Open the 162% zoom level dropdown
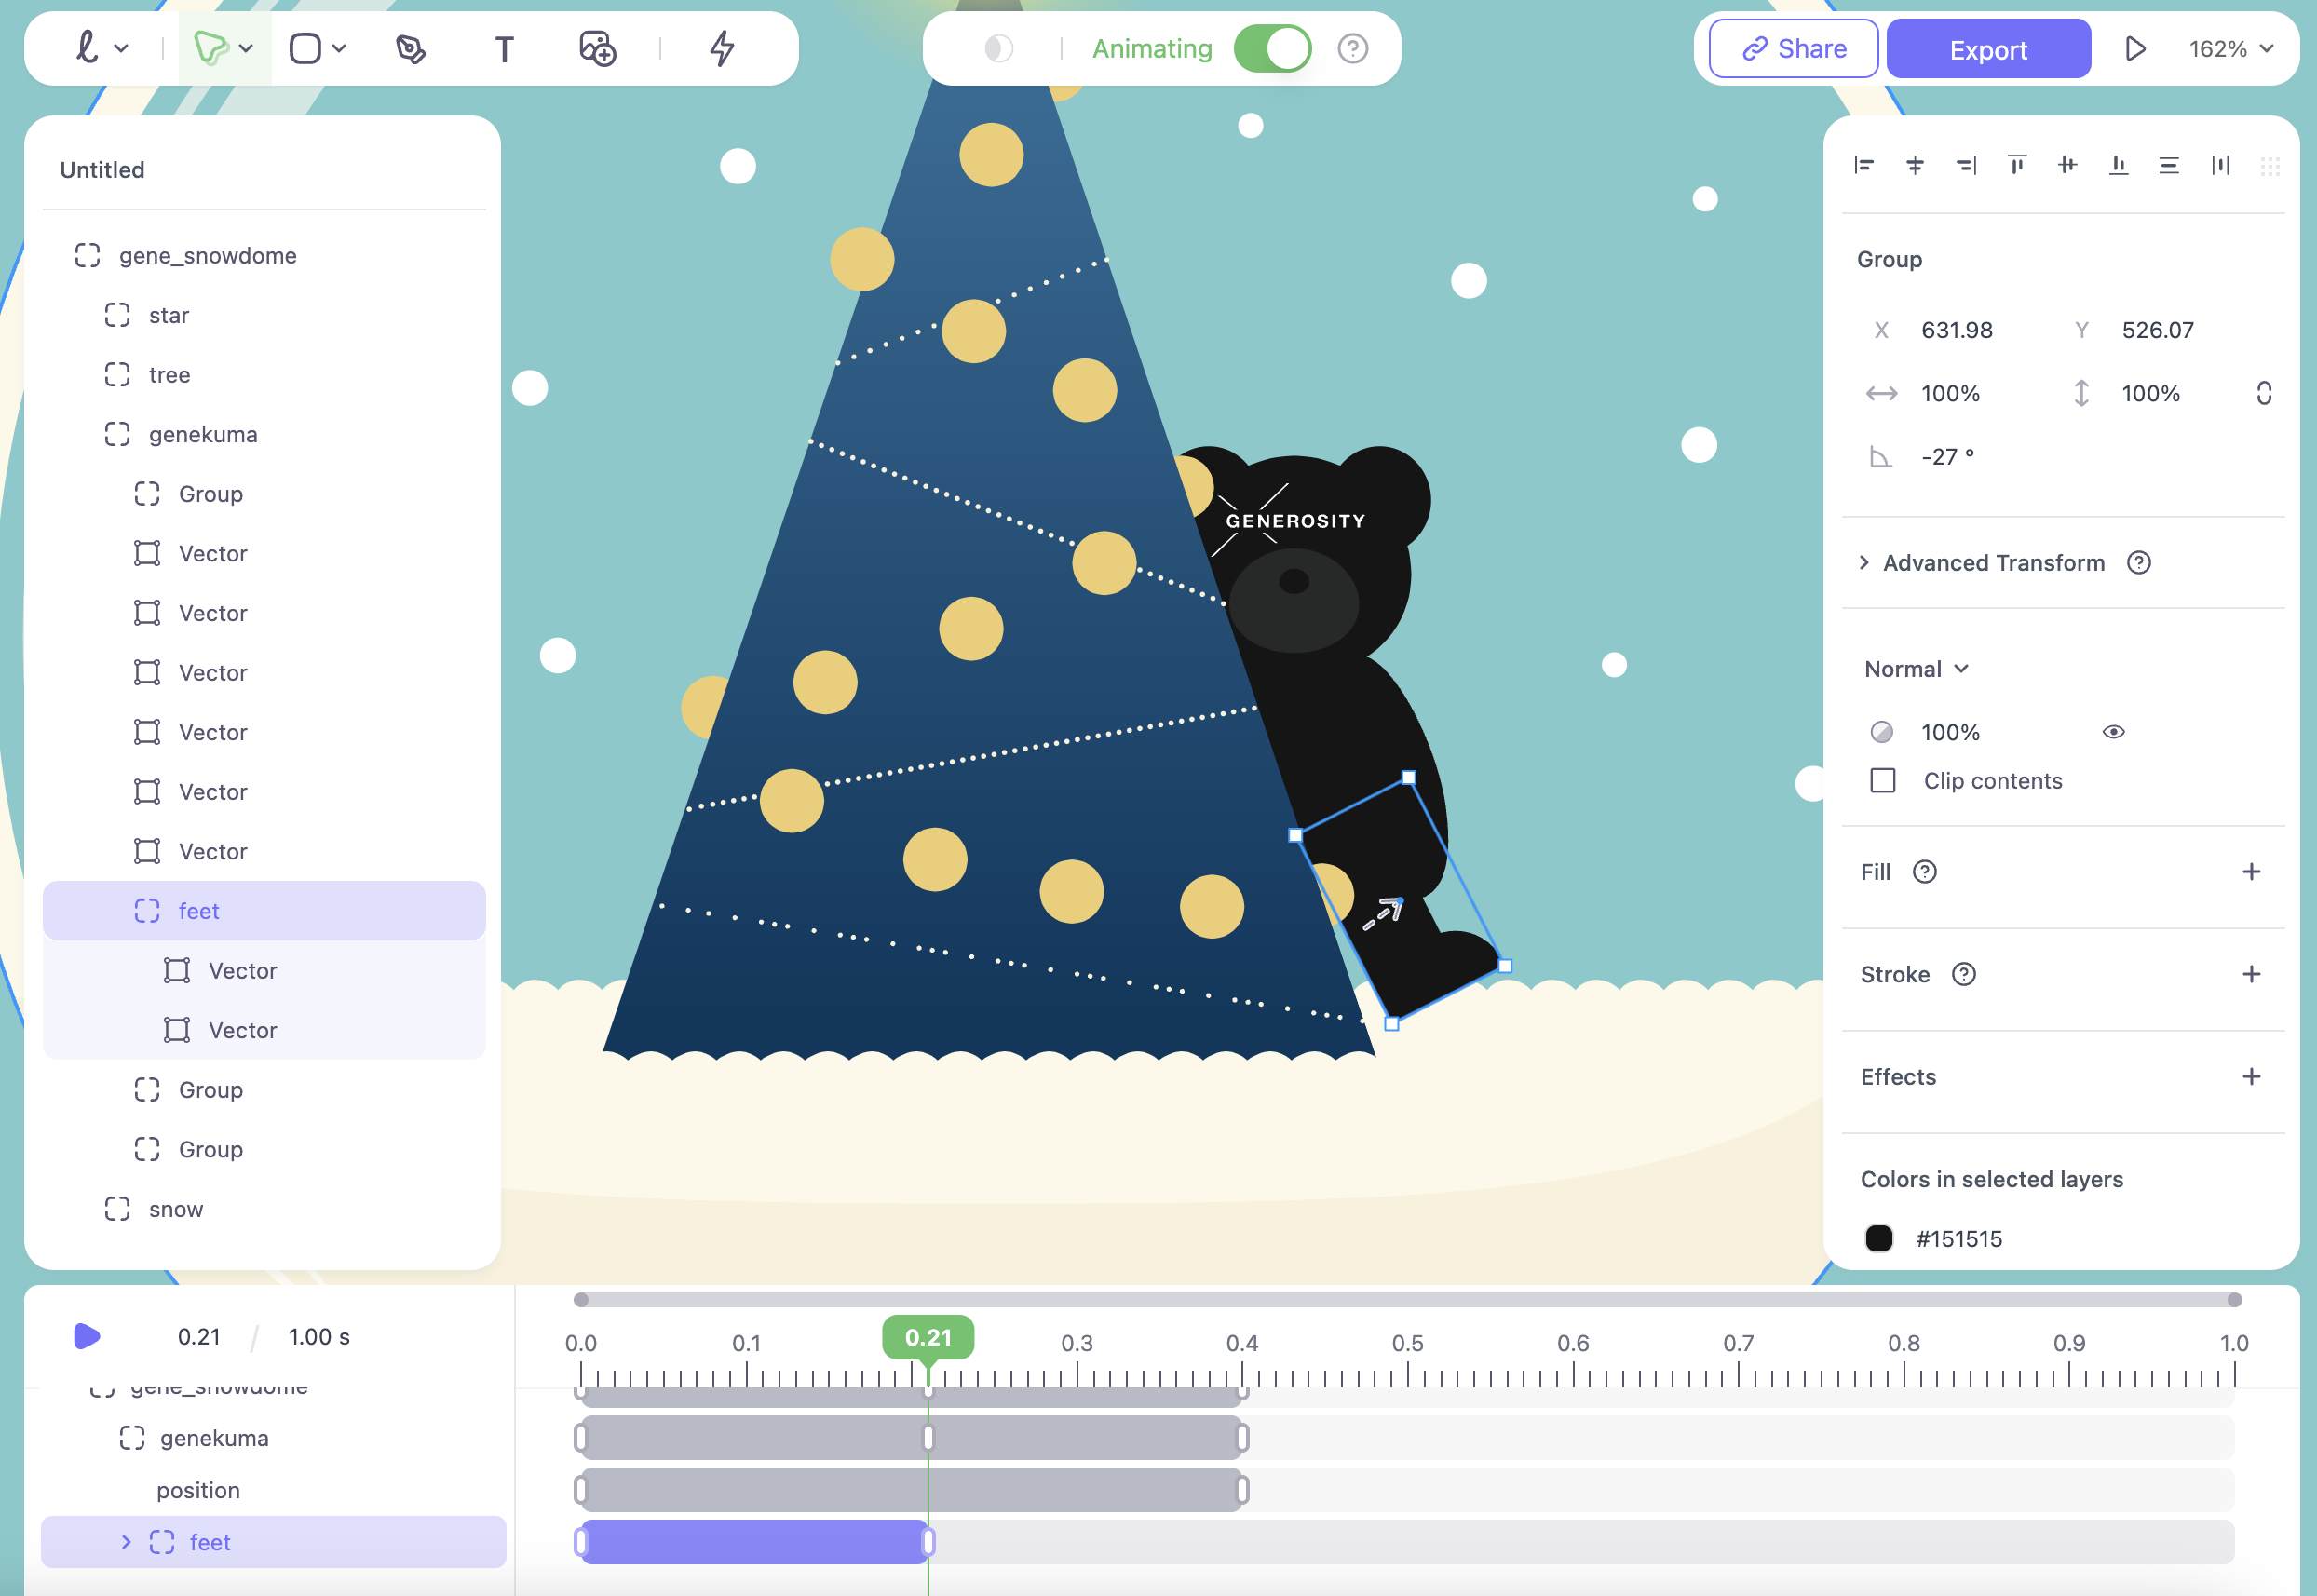The height and width of the screenshot is (1596, 2317). coord(2230,49)
